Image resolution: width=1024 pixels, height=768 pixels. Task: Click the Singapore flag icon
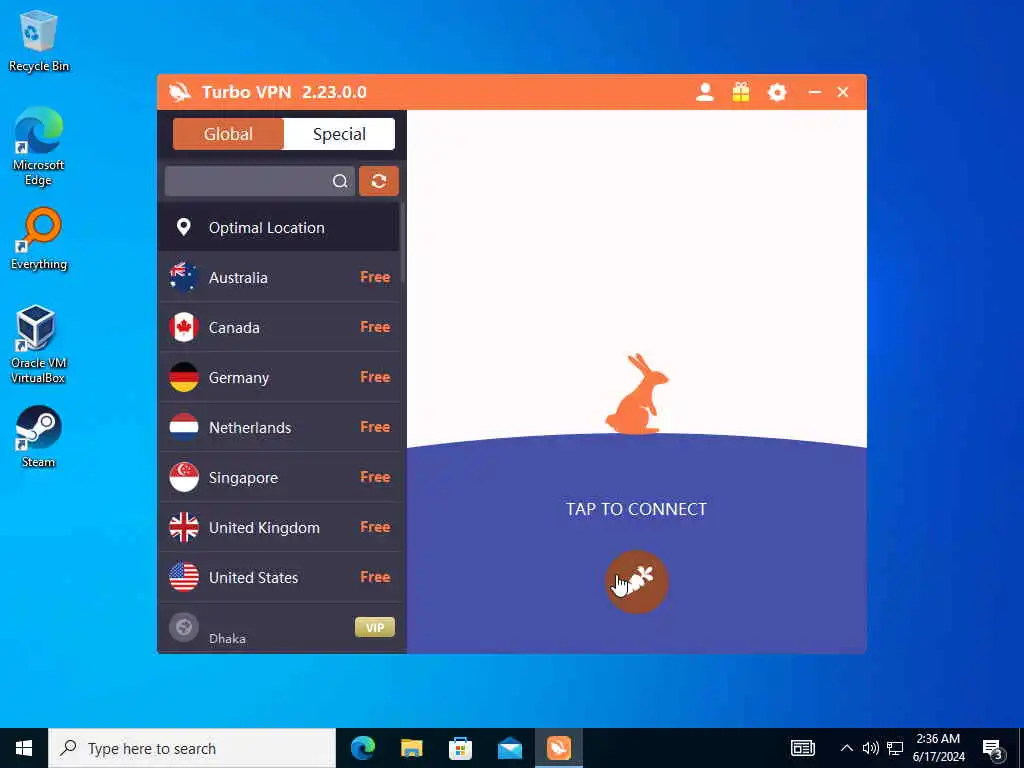click(184, 477)
